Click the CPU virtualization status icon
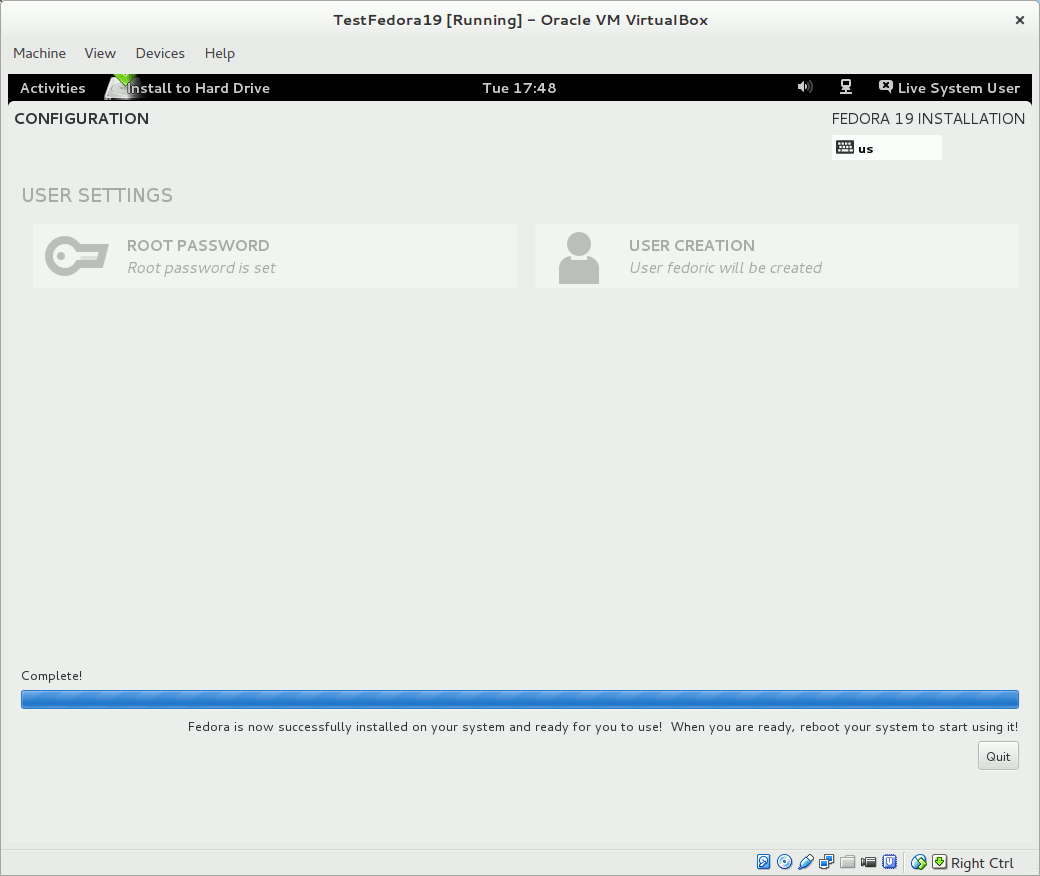Screen dimensions: 1040x876 click(890, 862)
